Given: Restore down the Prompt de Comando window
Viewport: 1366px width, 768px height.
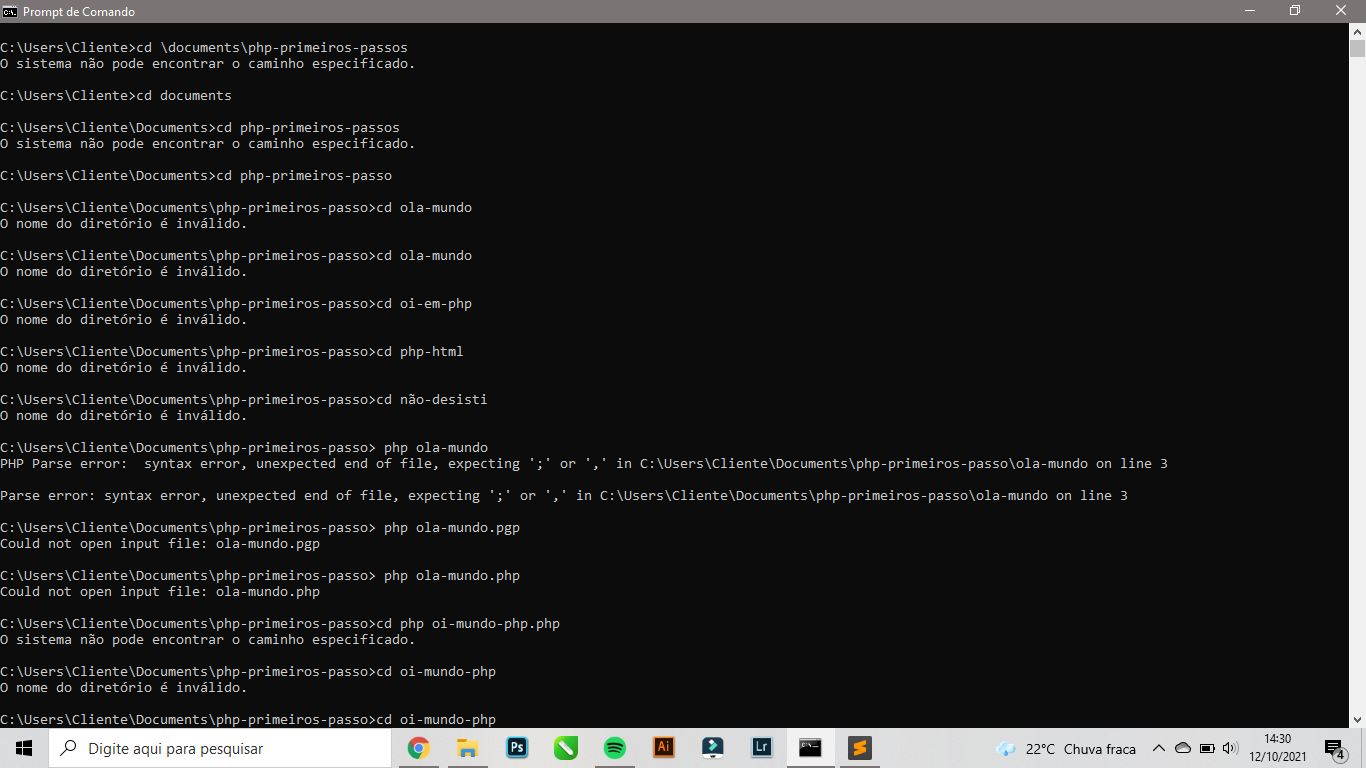Looking at the screenshot, I should click(x=1295, y=11).
